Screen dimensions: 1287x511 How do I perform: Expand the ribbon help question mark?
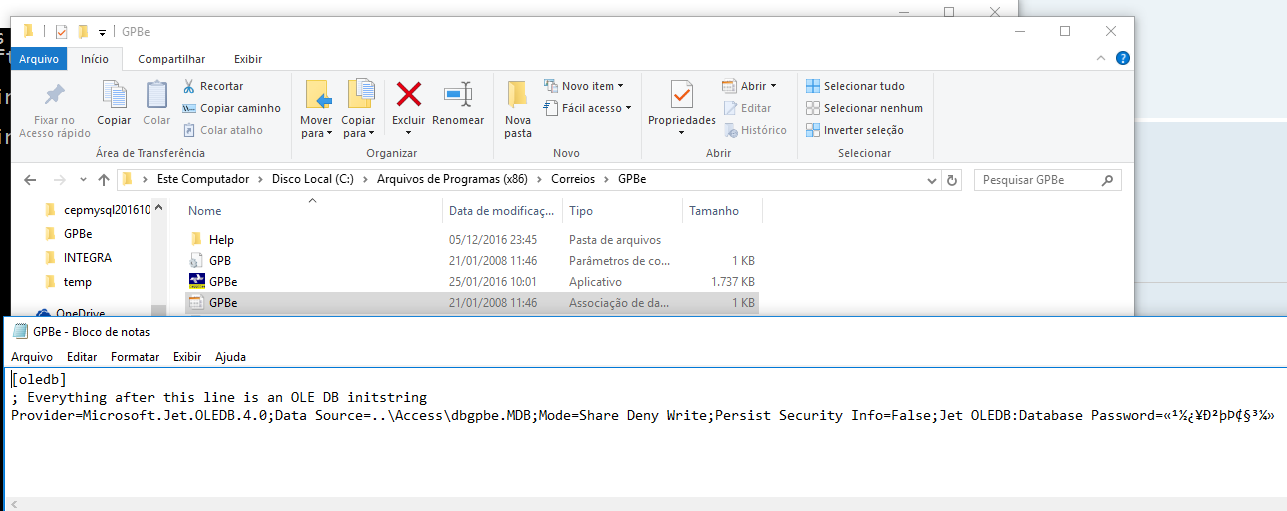tap(1123, 59)
